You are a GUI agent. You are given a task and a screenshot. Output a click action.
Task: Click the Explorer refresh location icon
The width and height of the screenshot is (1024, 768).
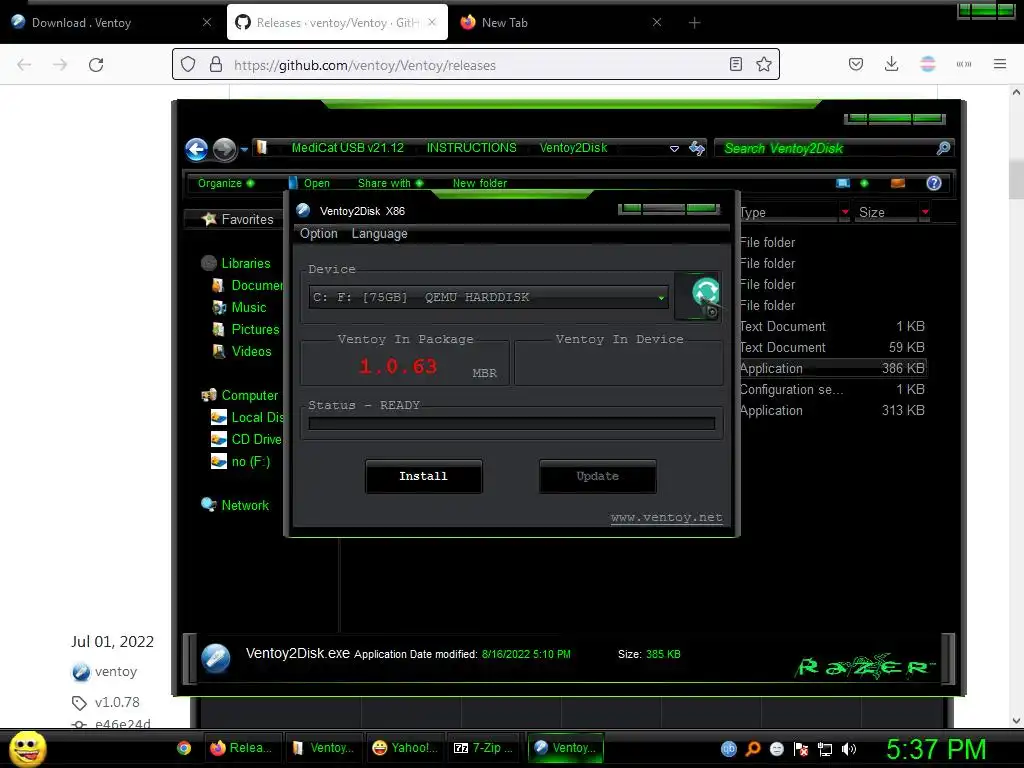tap(697, 148)
